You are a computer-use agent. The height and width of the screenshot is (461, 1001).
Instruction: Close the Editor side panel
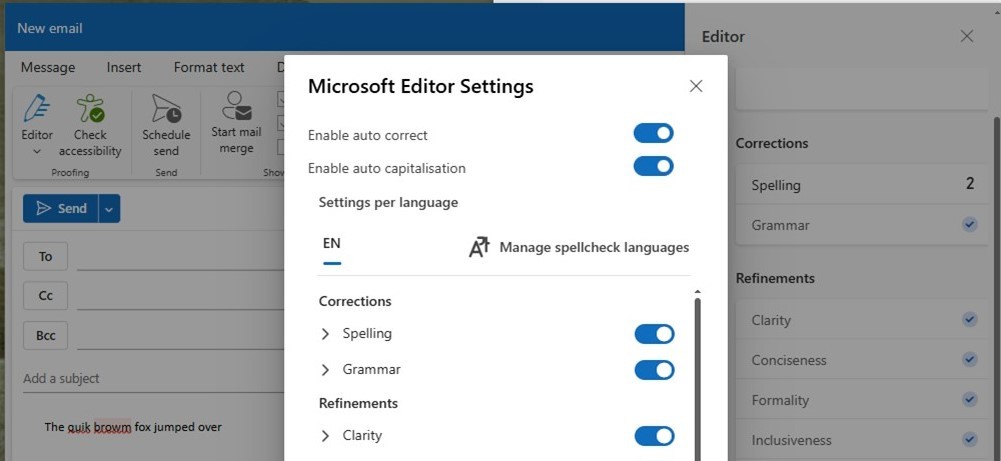pyautogui.click(x=967, y=36)
